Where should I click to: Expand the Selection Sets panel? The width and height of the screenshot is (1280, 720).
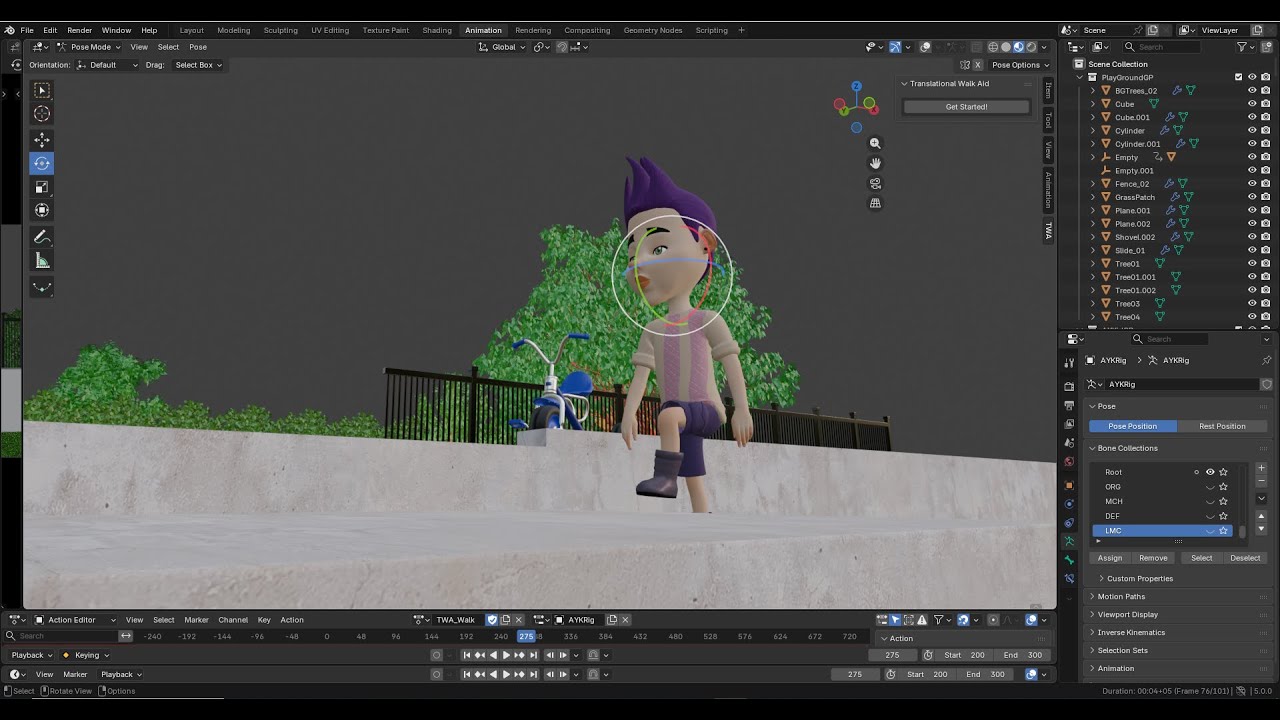click(x=1176, y=650)
